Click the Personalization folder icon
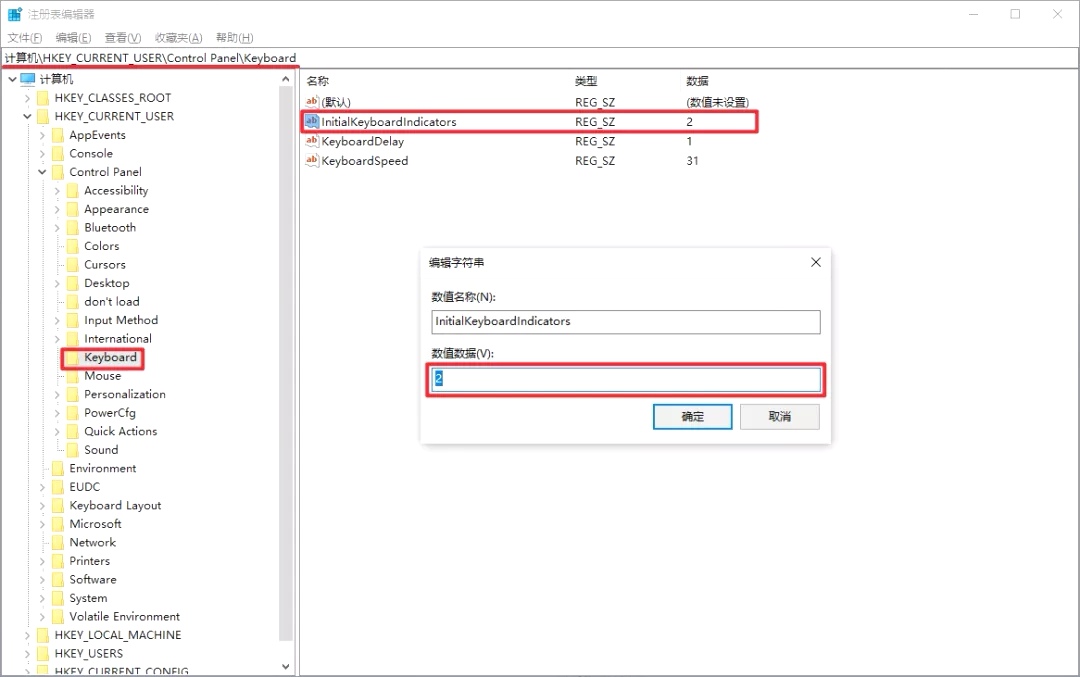The height and width of the screenshot is (677, 1080). tap(72, 395)
